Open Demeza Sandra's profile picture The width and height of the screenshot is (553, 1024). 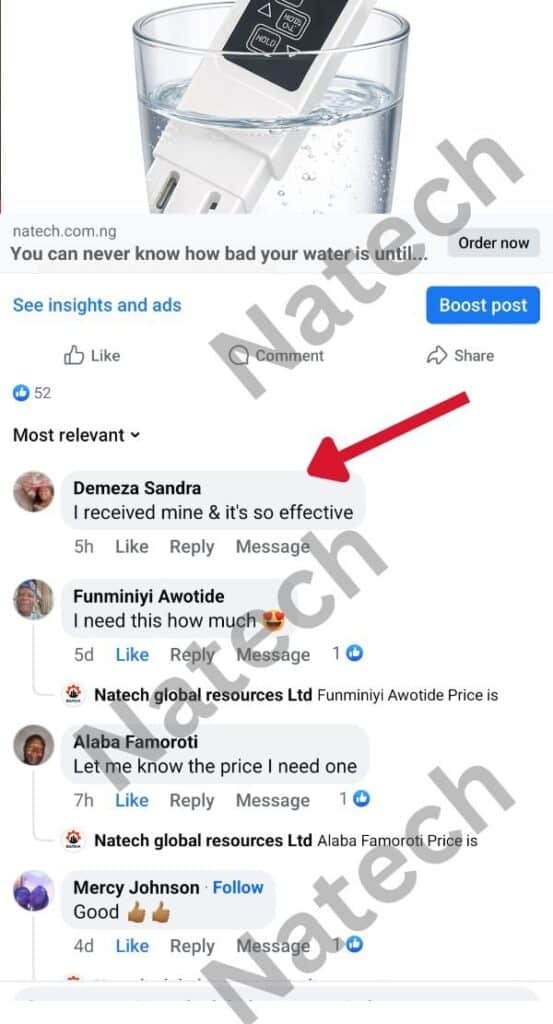pyautogui.click(x=33, y=492)
